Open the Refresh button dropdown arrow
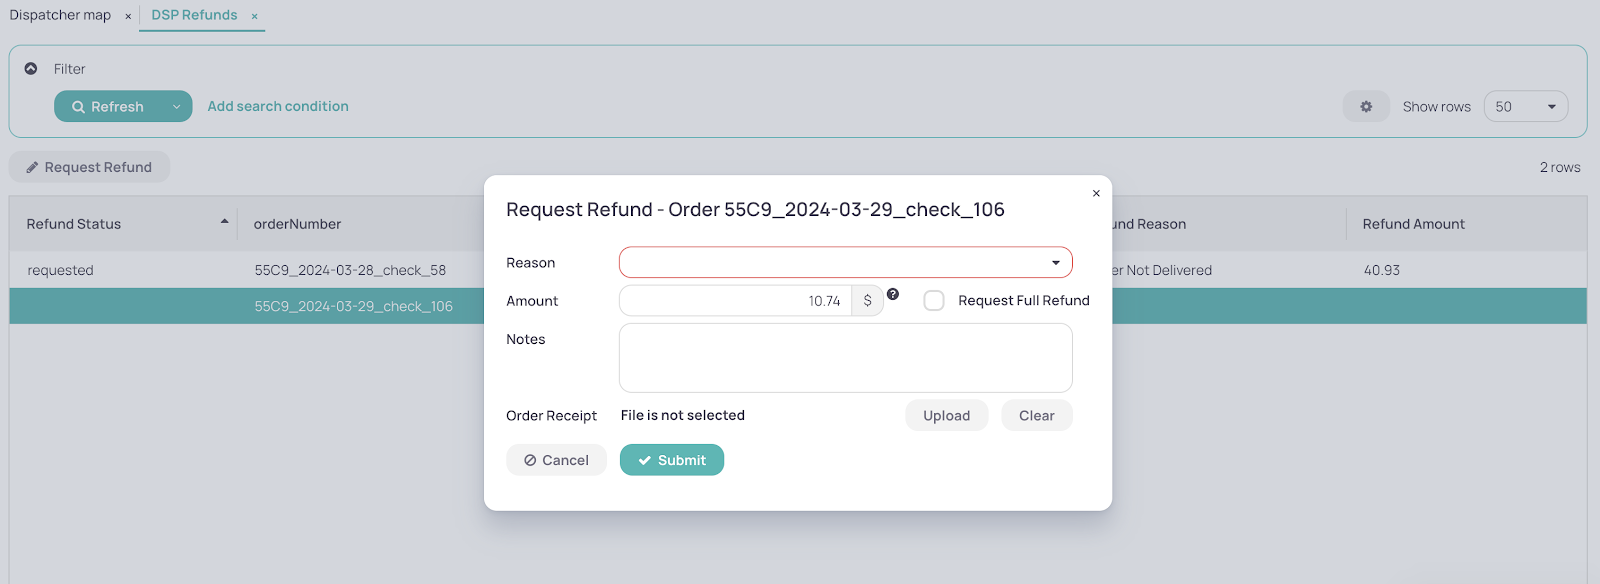This screenshot has width=1600, height=584. tap(177, 107)
